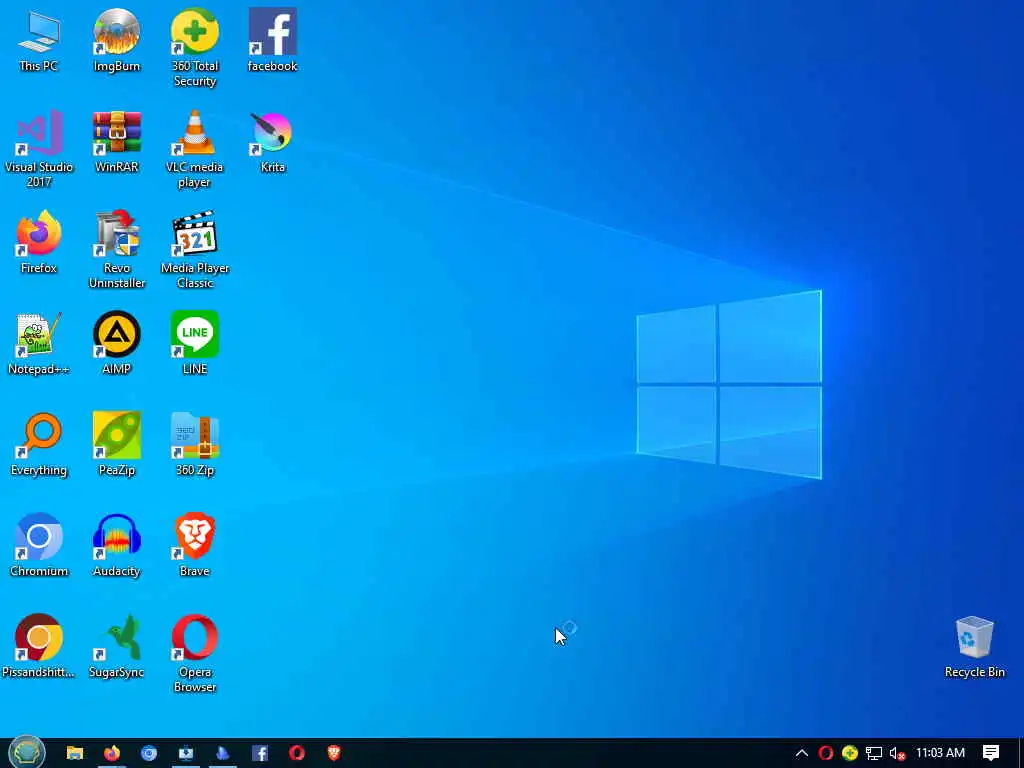Expand the hidden system tray icons

point(802,753)
